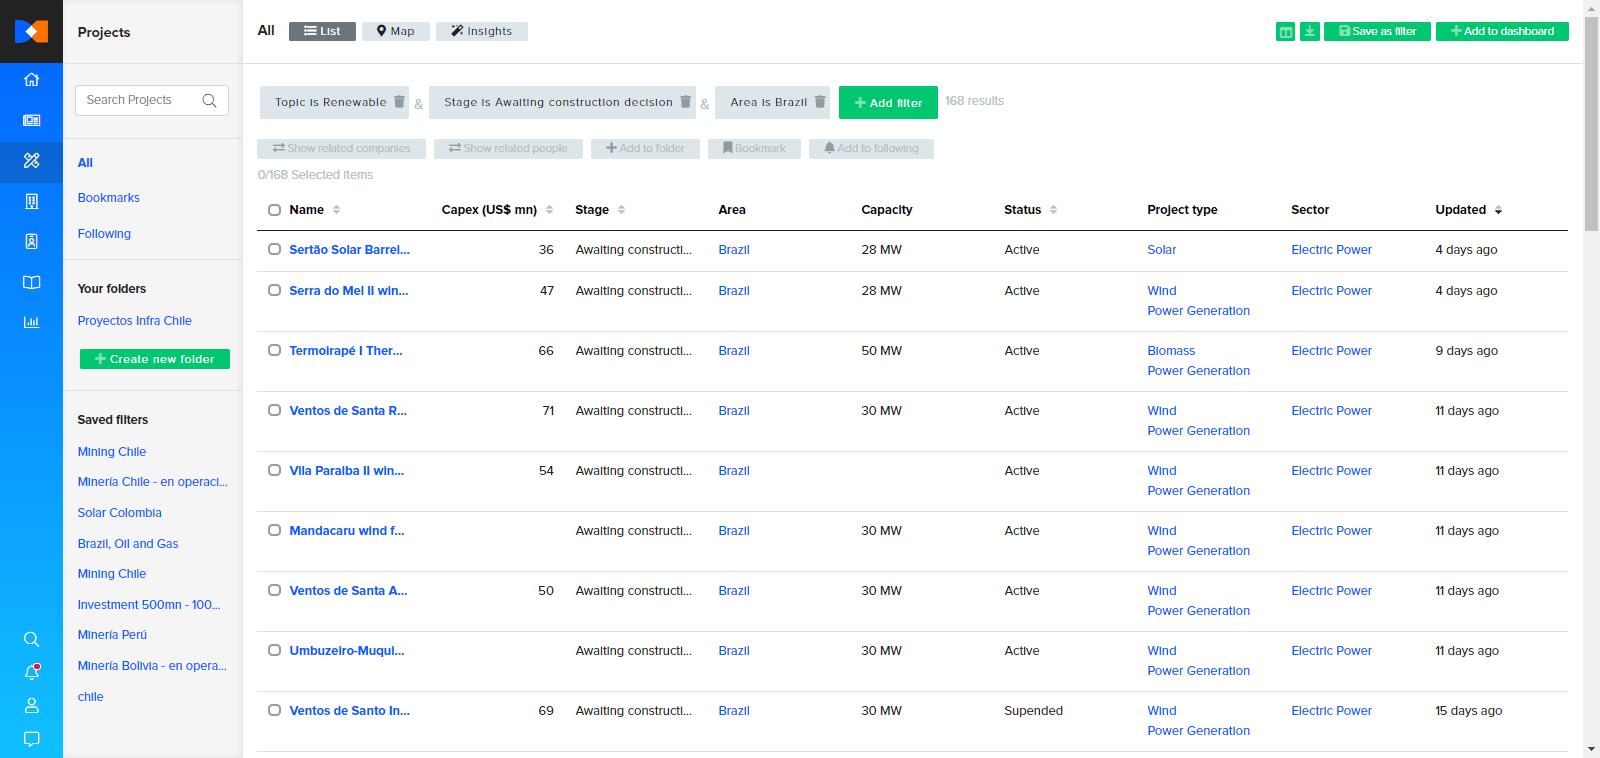
Task: Check the Ventos de Santa R row checkbox
Action: [x=274, y=411]
